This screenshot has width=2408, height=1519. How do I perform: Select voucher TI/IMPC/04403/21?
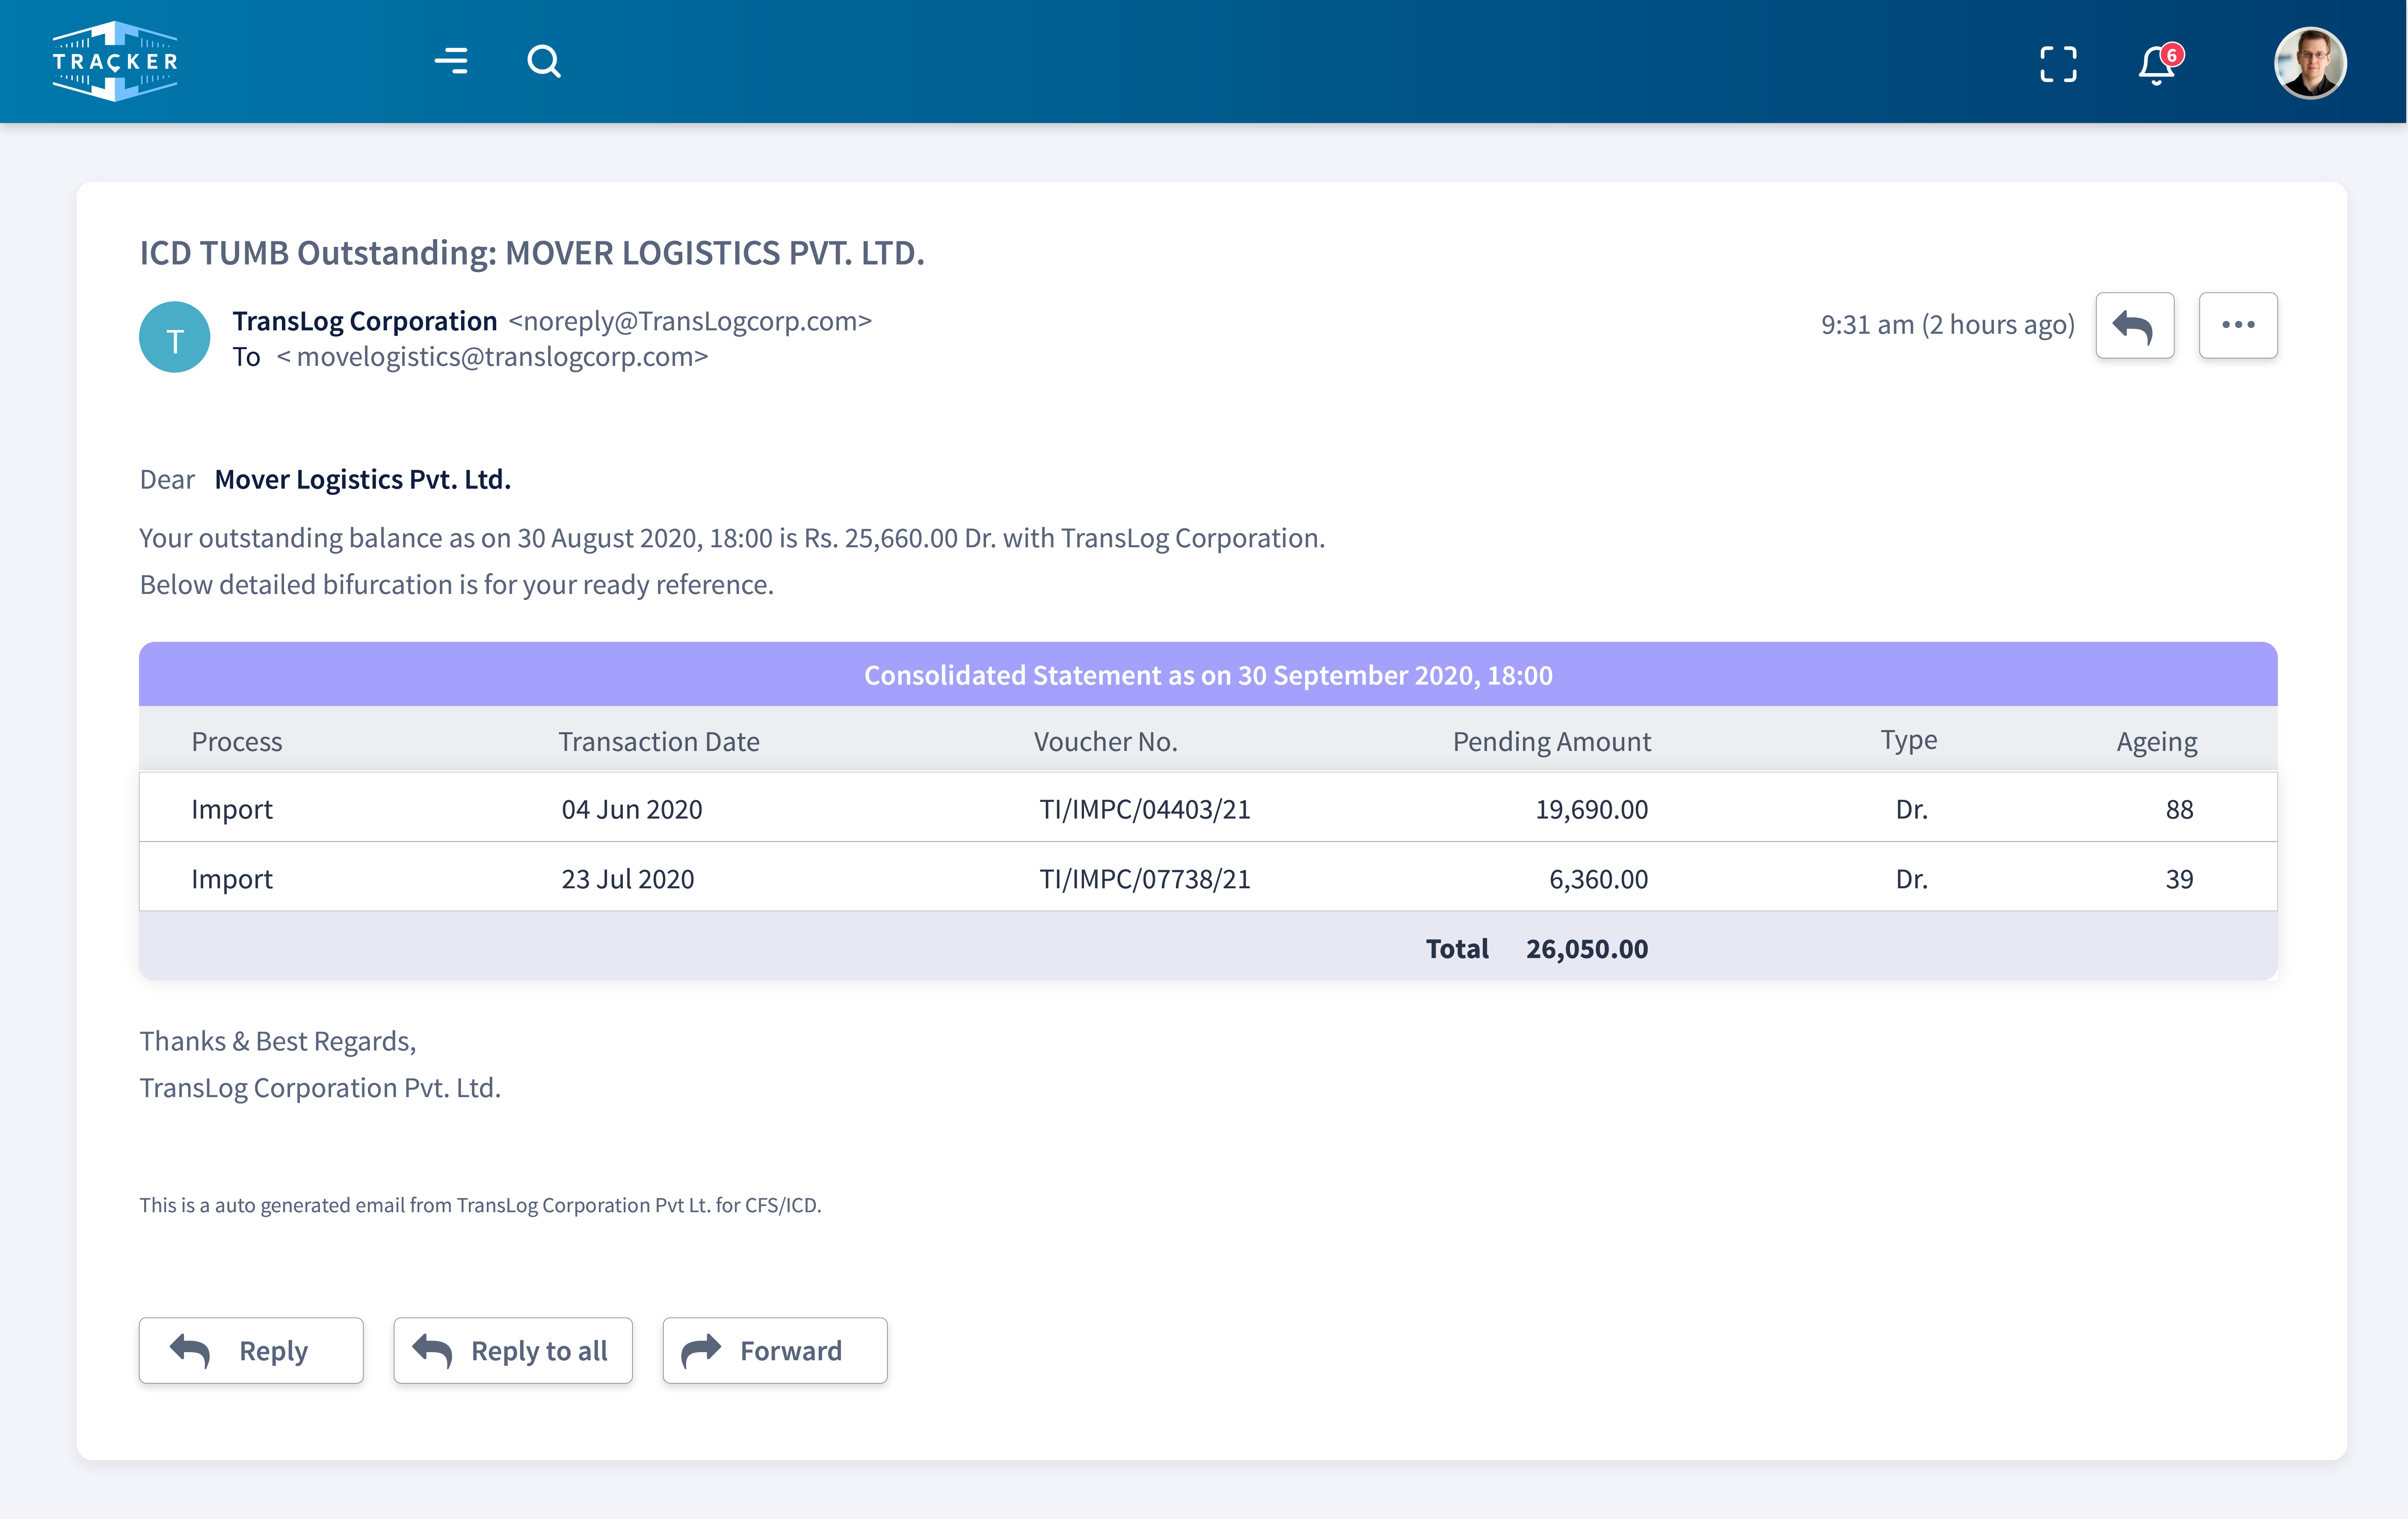(1145, 809)
